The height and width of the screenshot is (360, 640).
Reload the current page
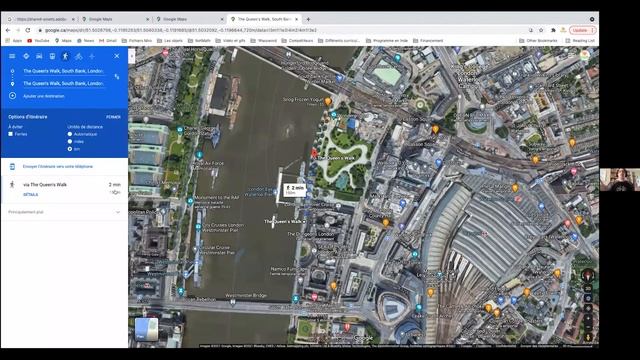tap(28, 30)
